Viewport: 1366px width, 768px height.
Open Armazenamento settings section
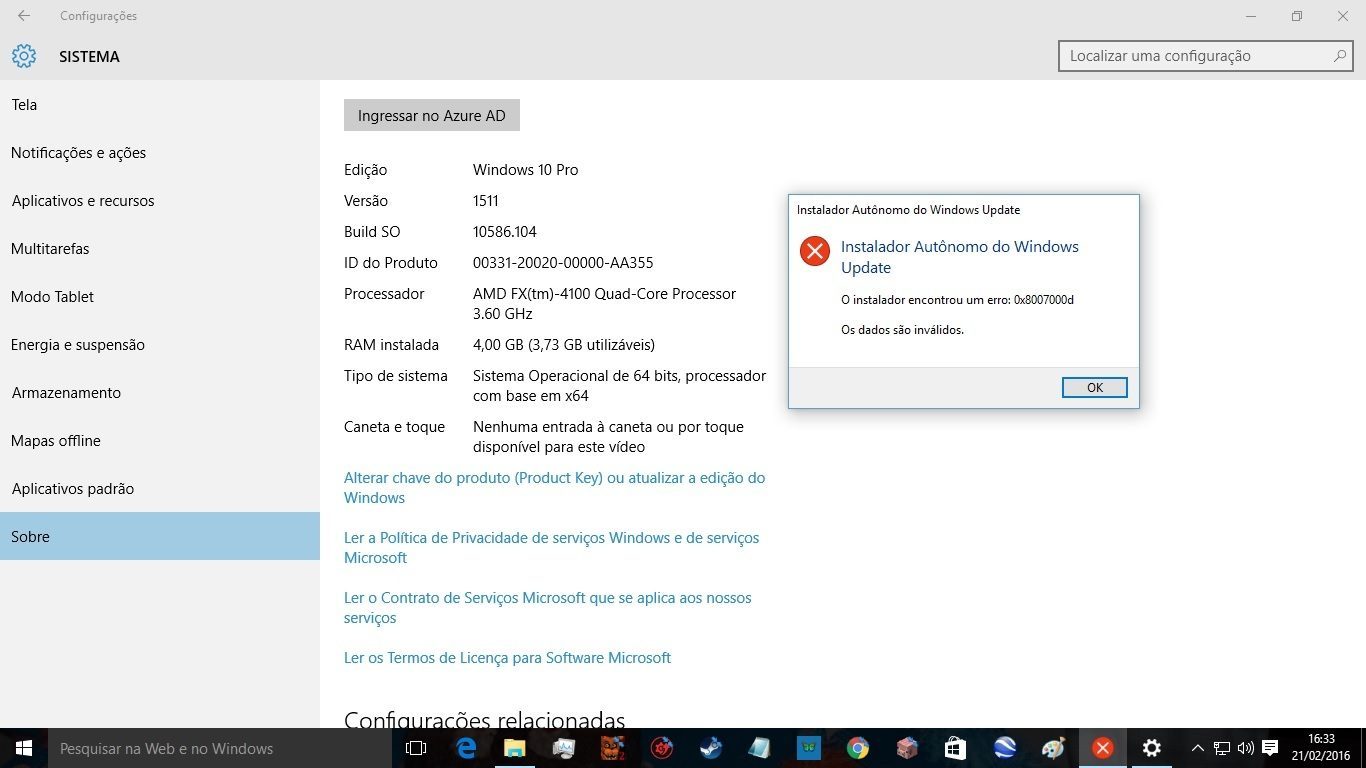[x=160, y=393]
